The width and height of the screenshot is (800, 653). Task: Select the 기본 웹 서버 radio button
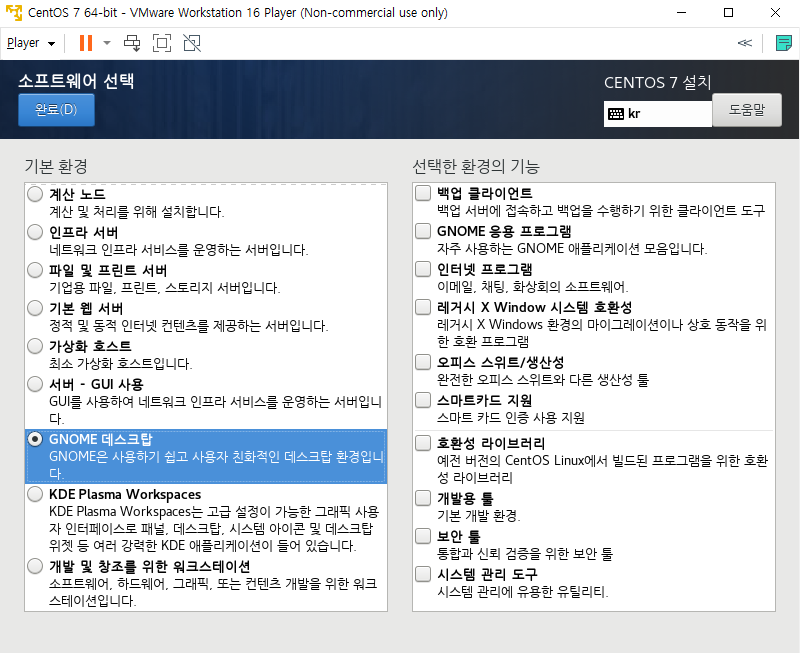coord(35,308)
